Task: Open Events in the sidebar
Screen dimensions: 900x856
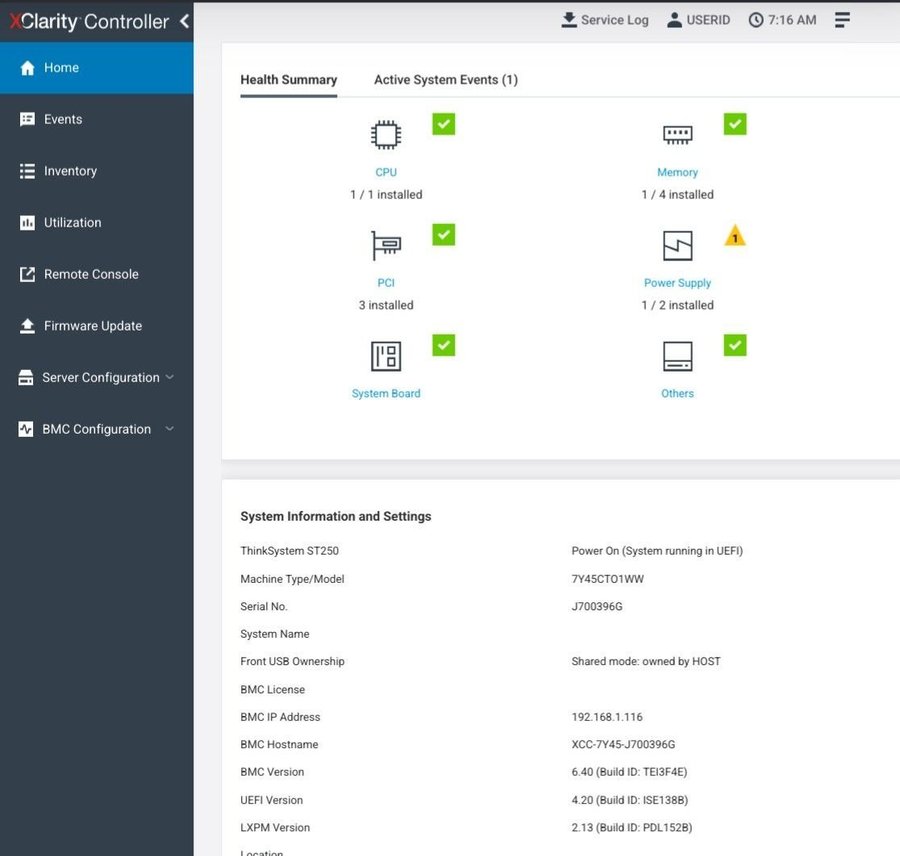Action: (x=63, y=119)
